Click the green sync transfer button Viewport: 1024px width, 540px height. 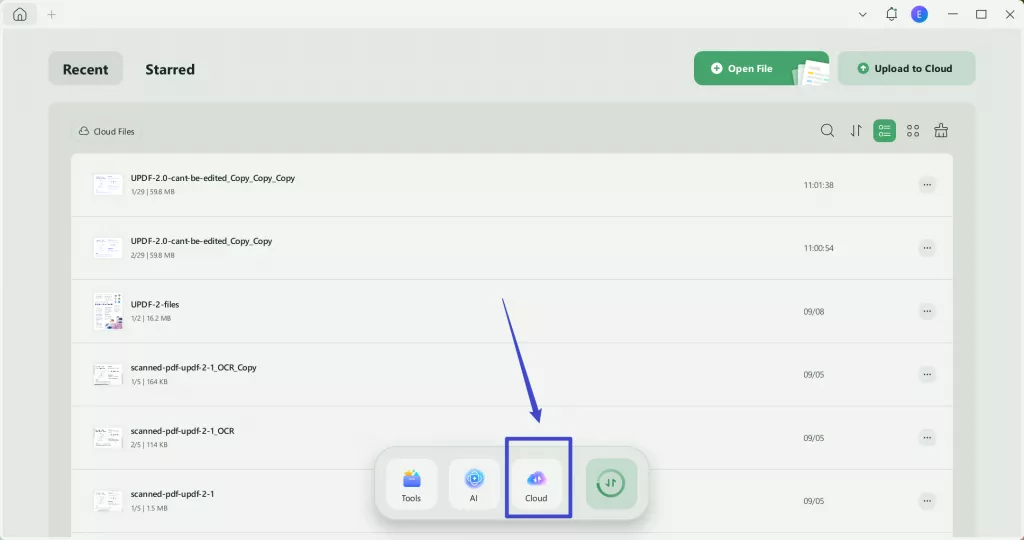[611, 484]
